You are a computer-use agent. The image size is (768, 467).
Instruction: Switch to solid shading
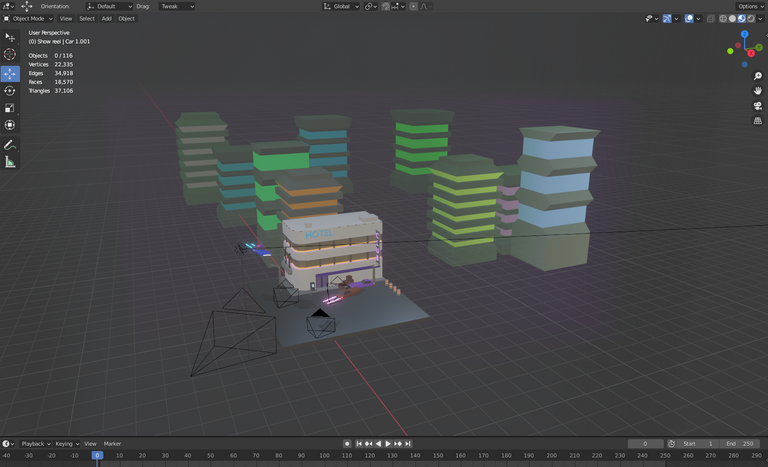coord(732,19)
